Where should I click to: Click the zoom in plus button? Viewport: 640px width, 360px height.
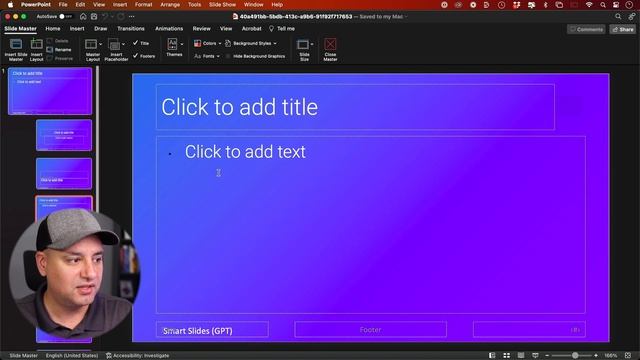596,356
